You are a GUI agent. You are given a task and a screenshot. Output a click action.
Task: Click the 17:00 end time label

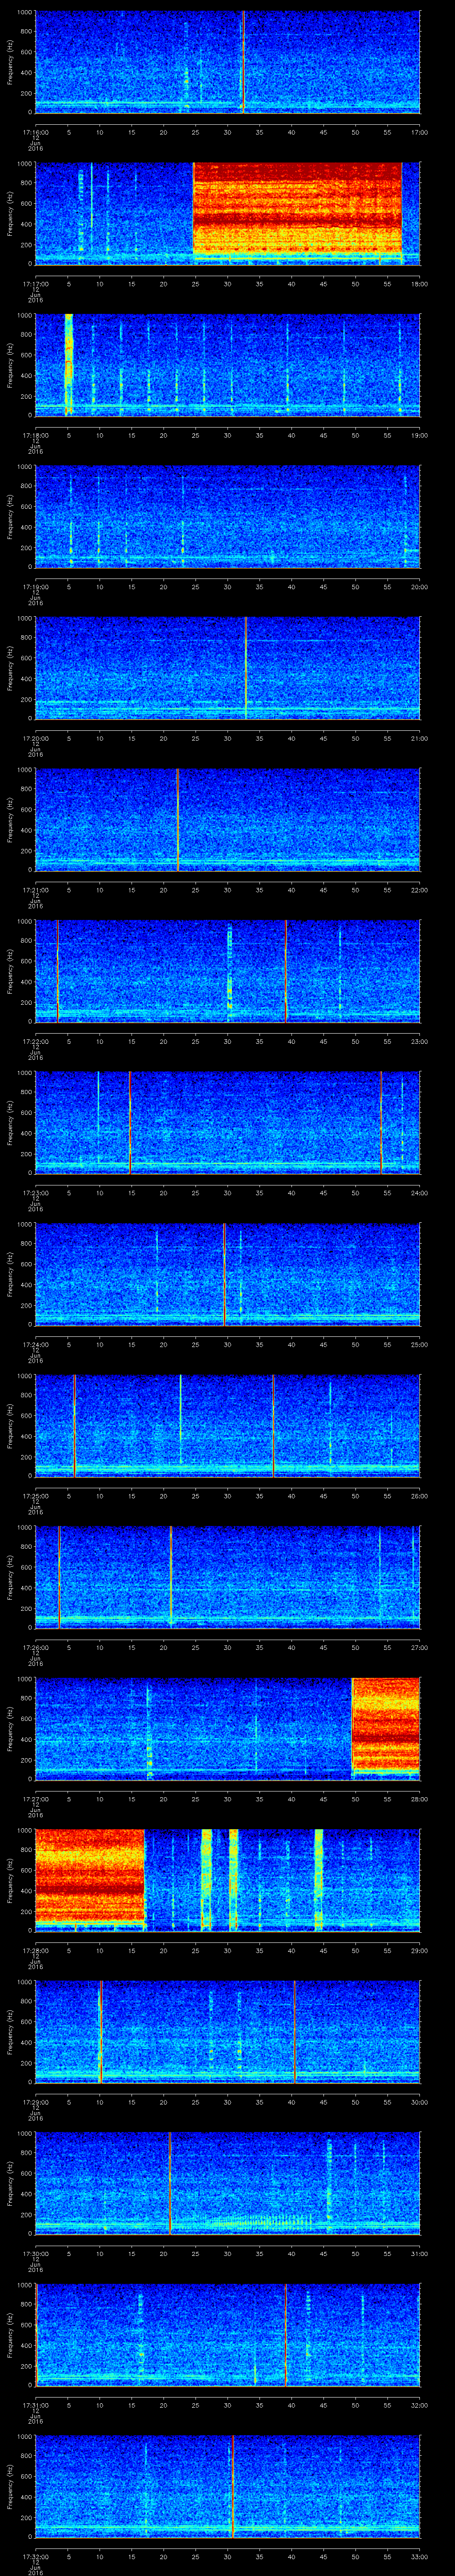419,131
